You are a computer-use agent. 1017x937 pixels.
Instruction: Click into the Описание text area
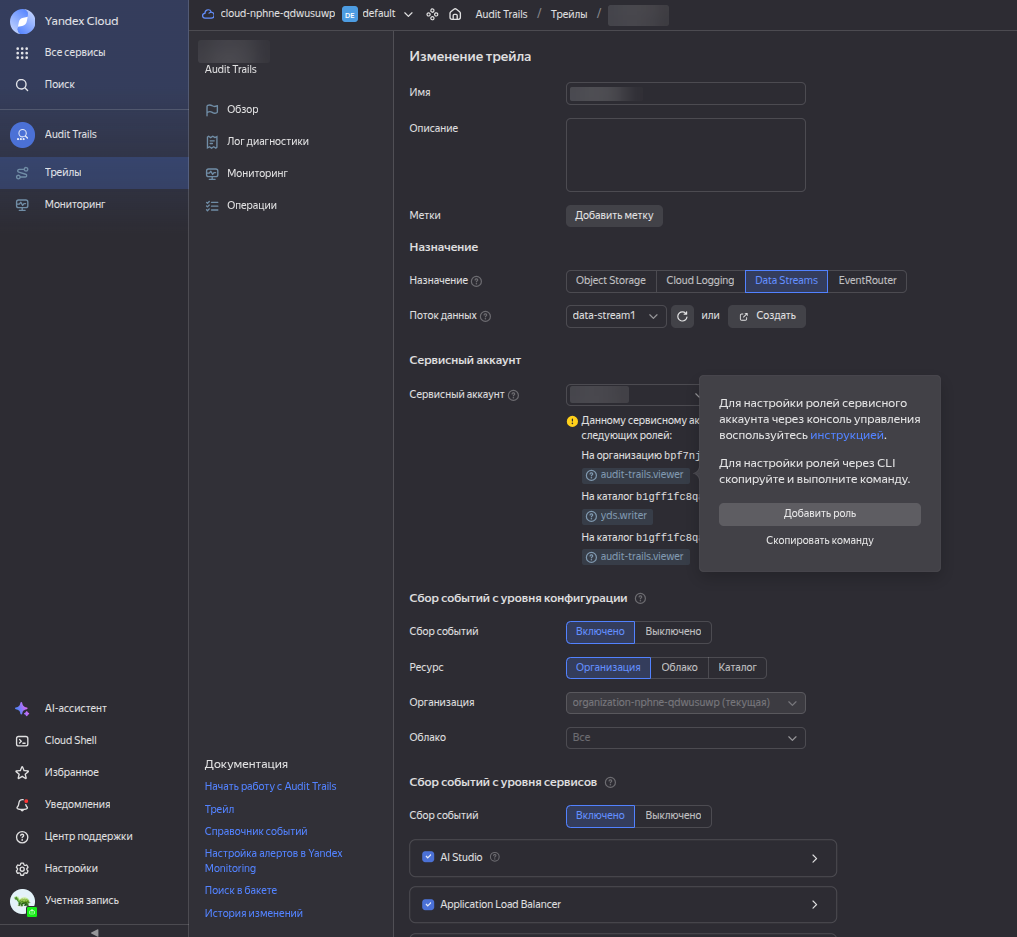[x=686, y=156]
